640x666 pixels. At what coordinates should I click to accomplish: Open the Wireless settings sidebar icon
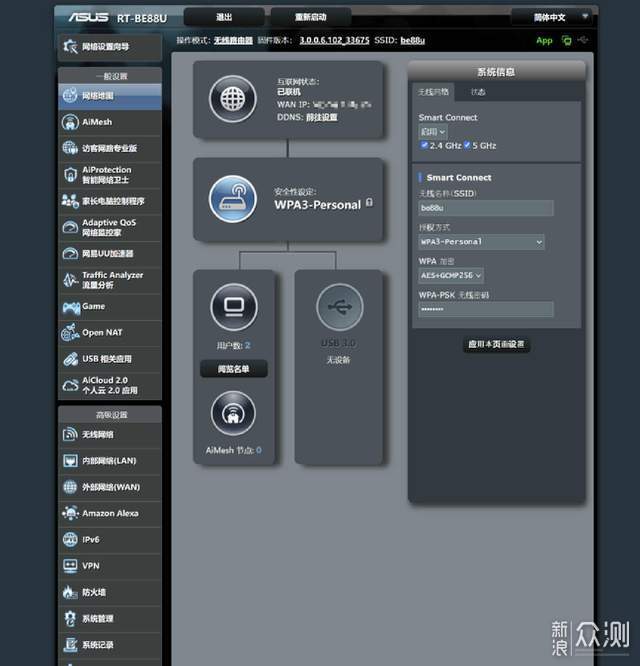click(70, 434)
